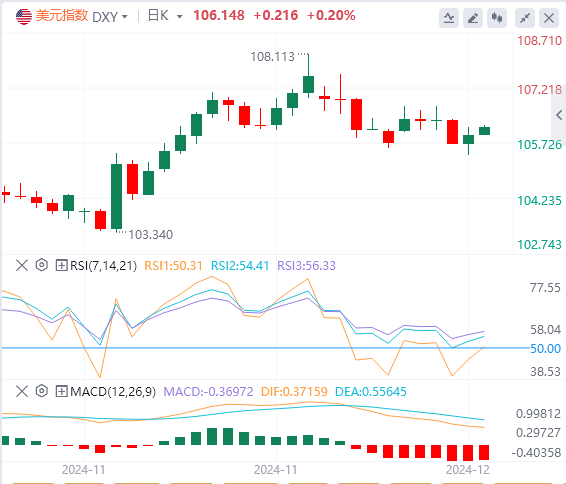566x484 pixels.
Task: Click the RSI(7,14,21) label
Action: click(103, 266)
